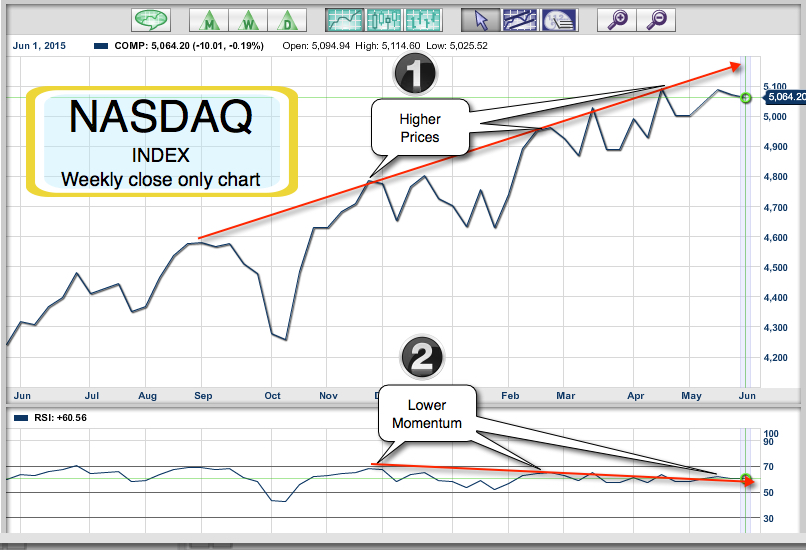This screenshot has width=806, height=550.
Task: Click the 4,800 price axis label
Action: click(775, 177)
